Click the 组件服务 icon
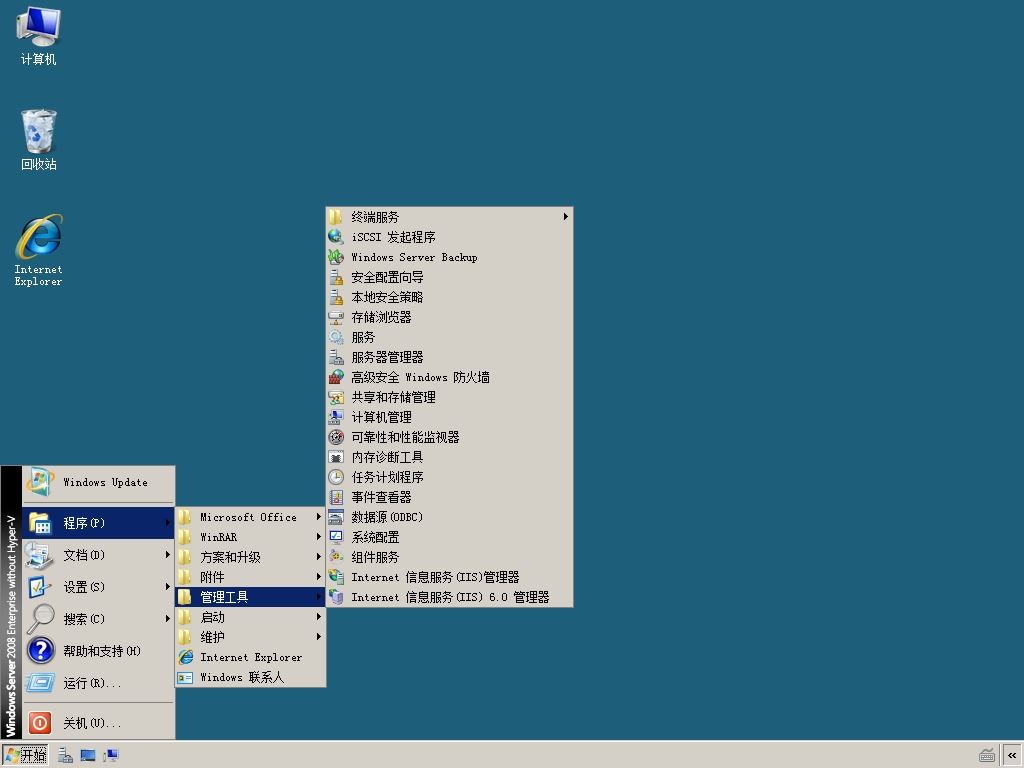The width and height of the screenshot is (1024, 768). [336, 557]
